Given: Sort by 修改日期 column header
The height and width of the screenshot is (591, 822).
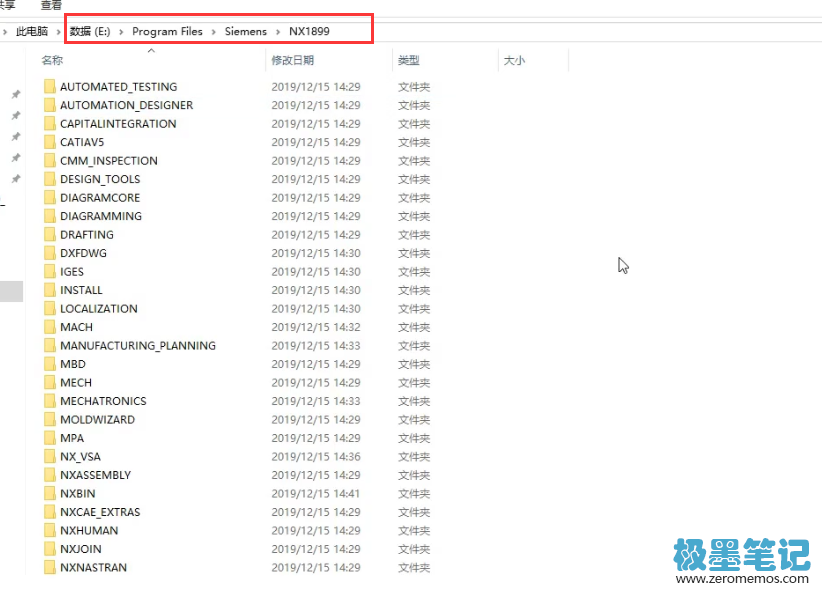Looking at the screenshot, I should click(293, 60).
